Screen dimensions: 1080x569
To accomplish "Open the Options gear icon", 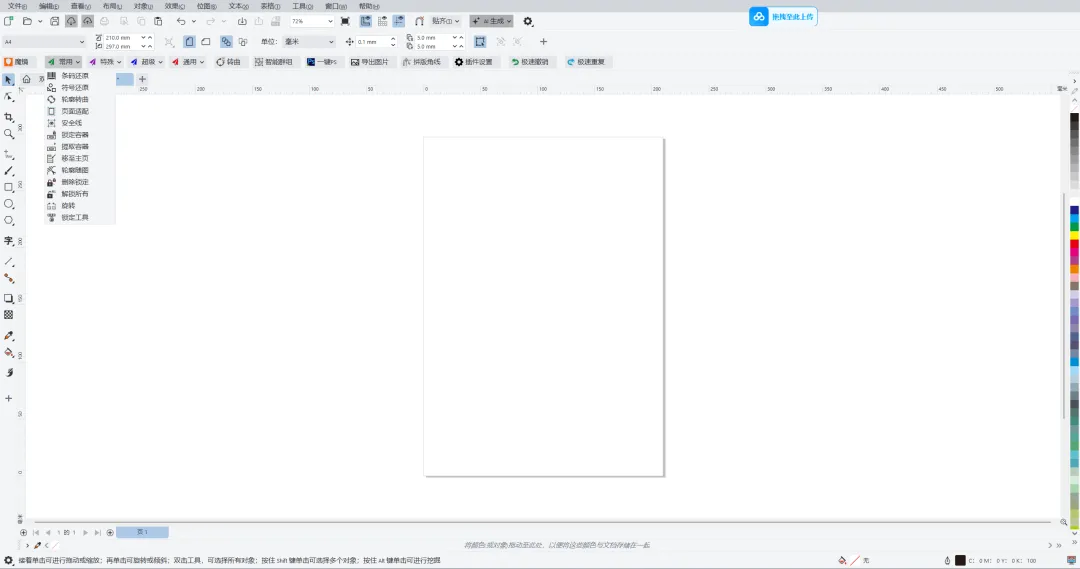I will (528, 21).
